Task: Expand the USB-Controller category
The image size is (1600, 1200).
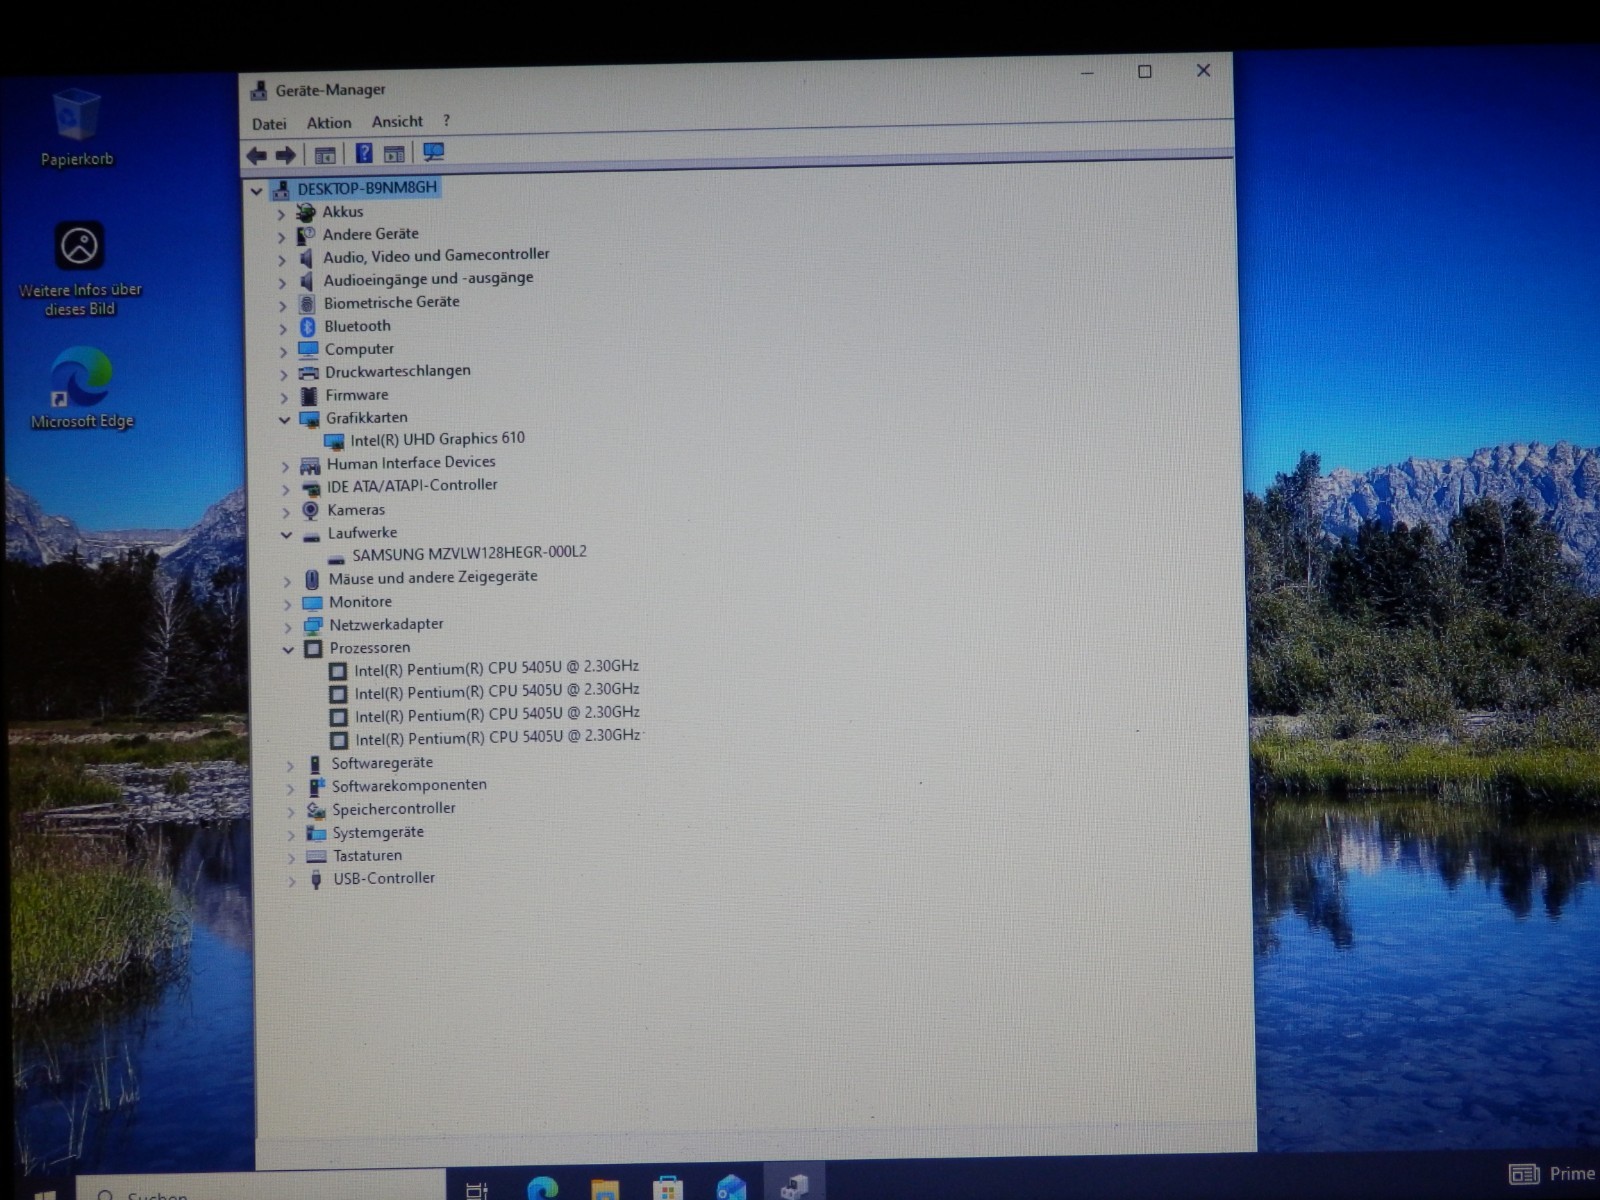Action: click(292, 882)
